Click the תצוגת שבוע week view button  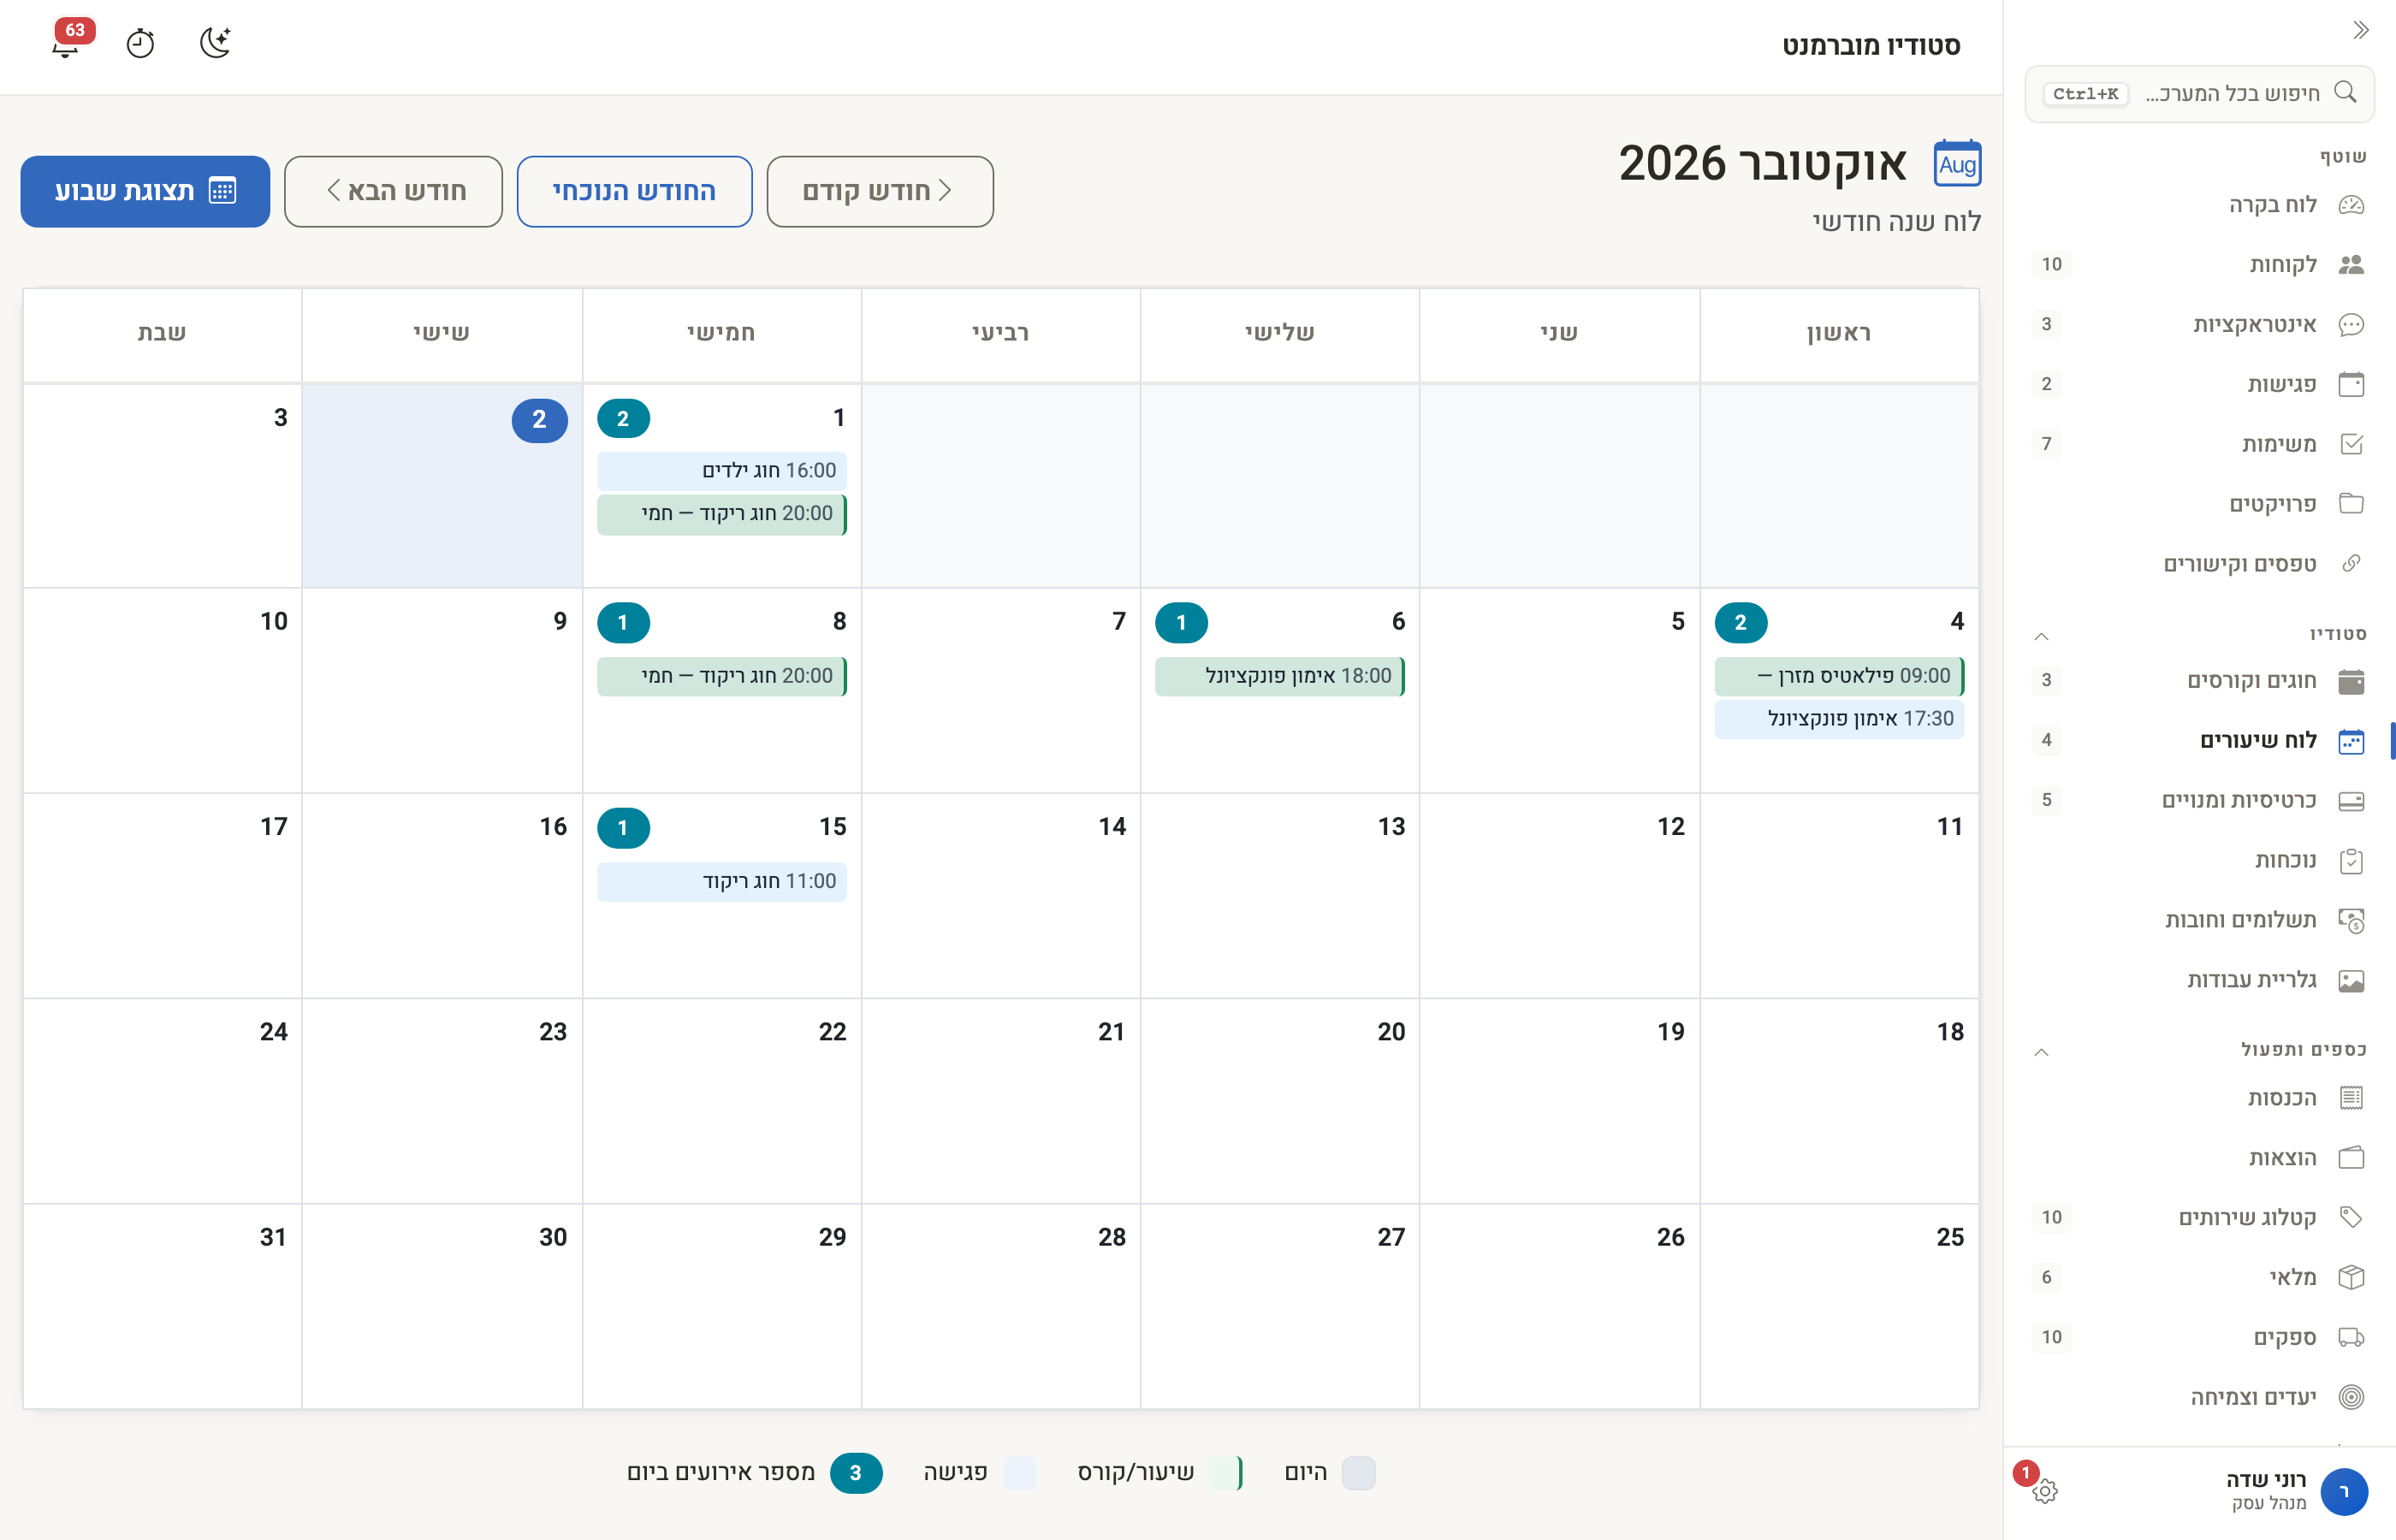click(x=145, y=191)
